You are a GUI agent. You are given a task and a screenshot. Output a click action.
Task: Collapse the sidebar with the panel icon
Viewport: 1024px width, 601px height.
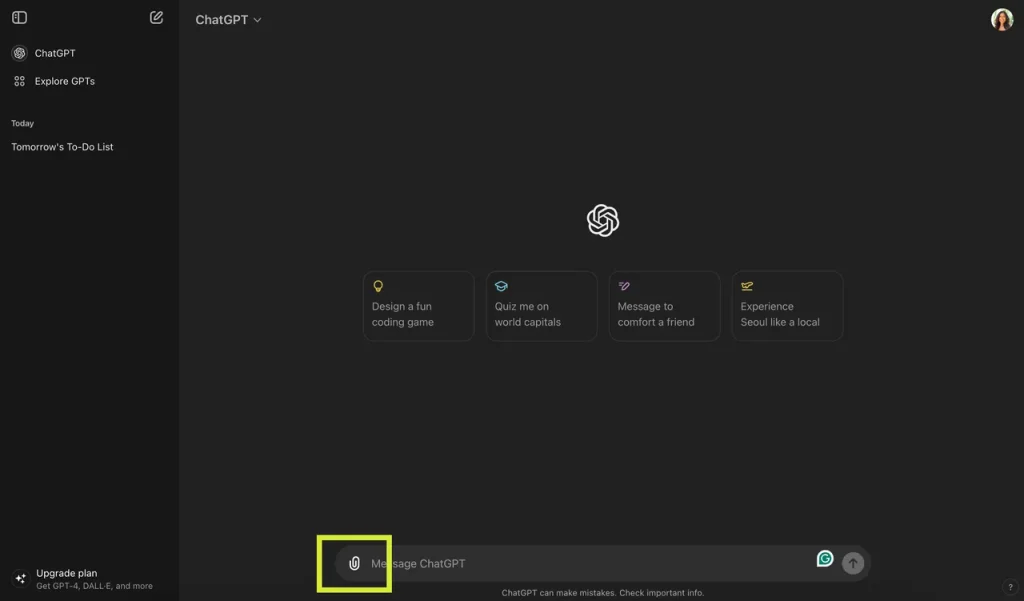point(20,18)
